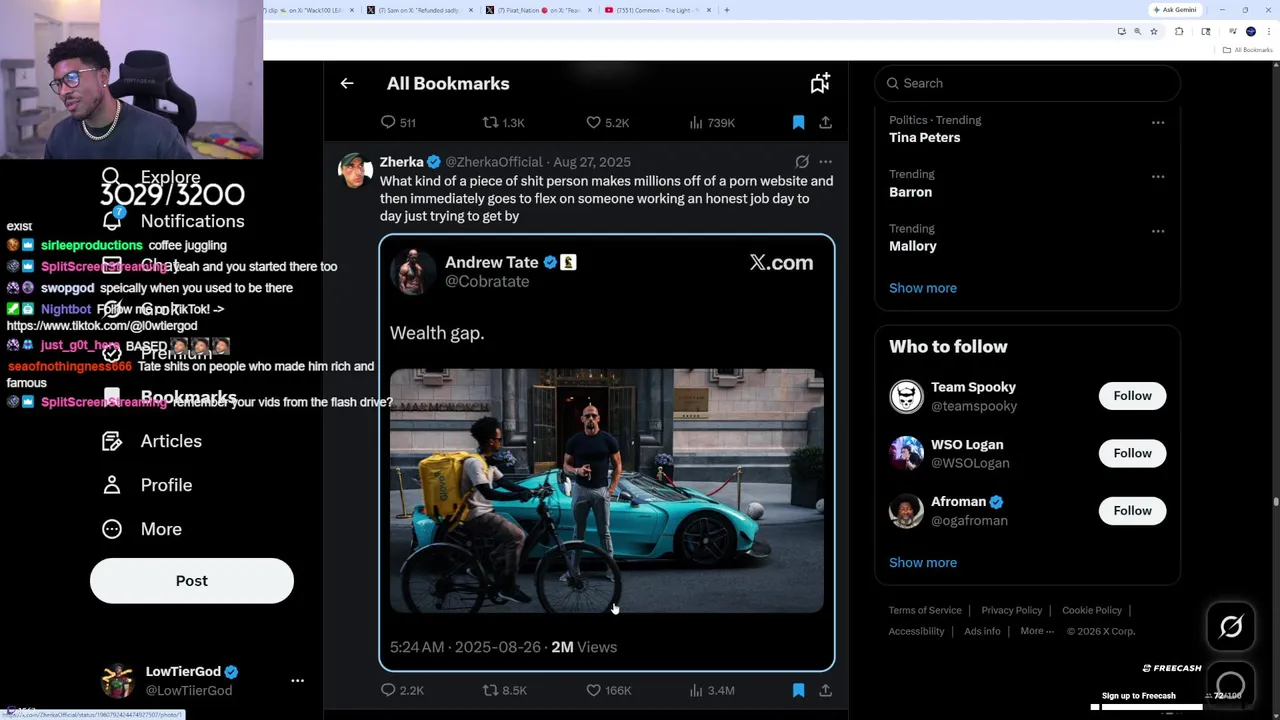
Task: Switch to the Common - The Light tab
Action: tap(659, 10)
